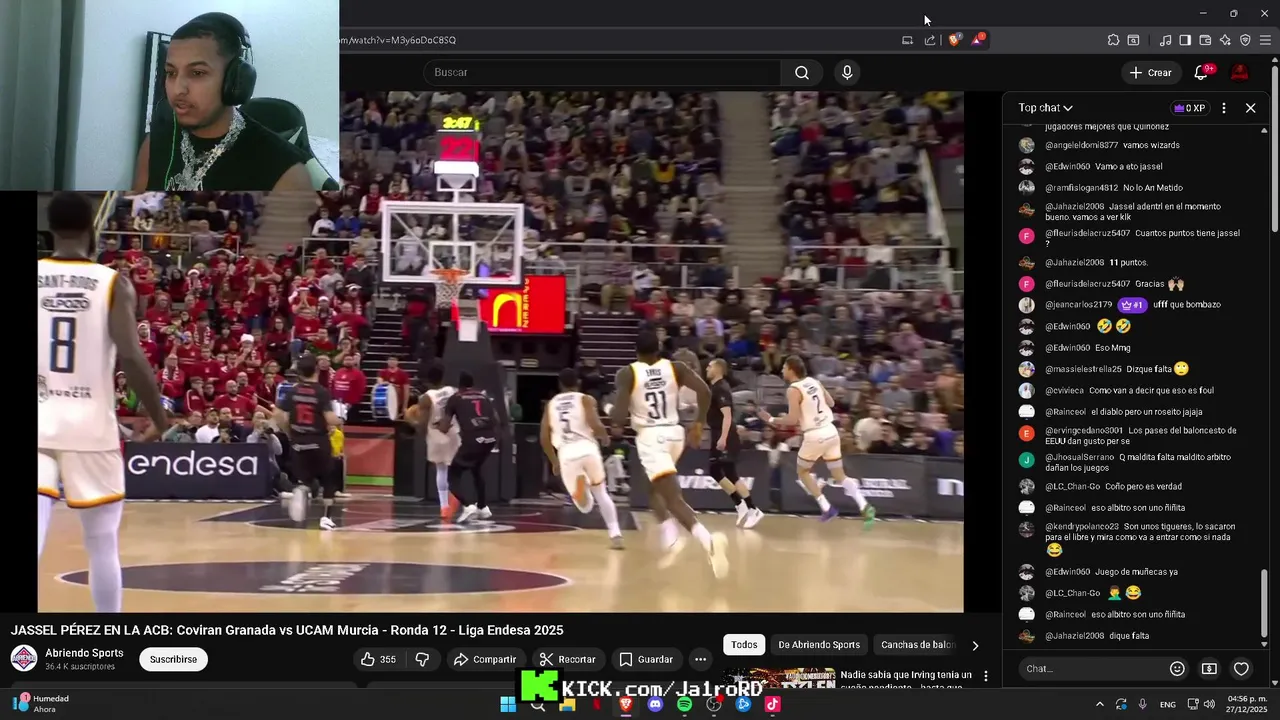Open the browser tab search icon
This screenshot has width=1280, height=720.
point(1133,40)
